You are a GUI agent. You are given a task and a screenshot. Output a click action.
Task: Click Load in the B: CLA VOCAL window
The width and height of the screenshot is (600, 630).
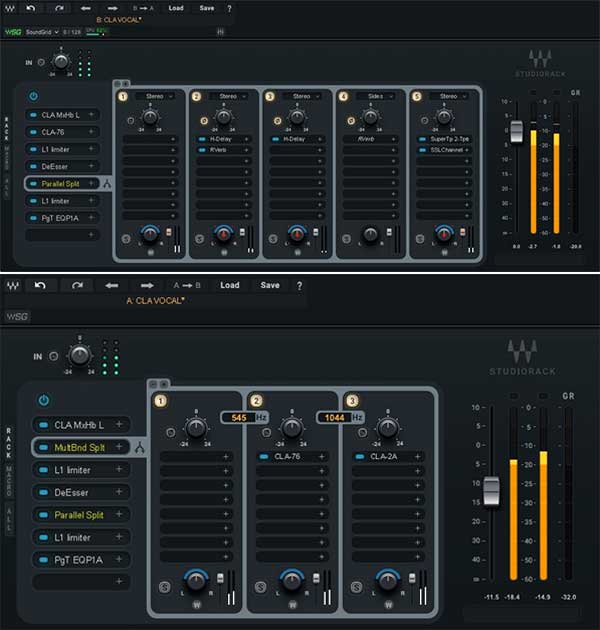coord(176,8)
